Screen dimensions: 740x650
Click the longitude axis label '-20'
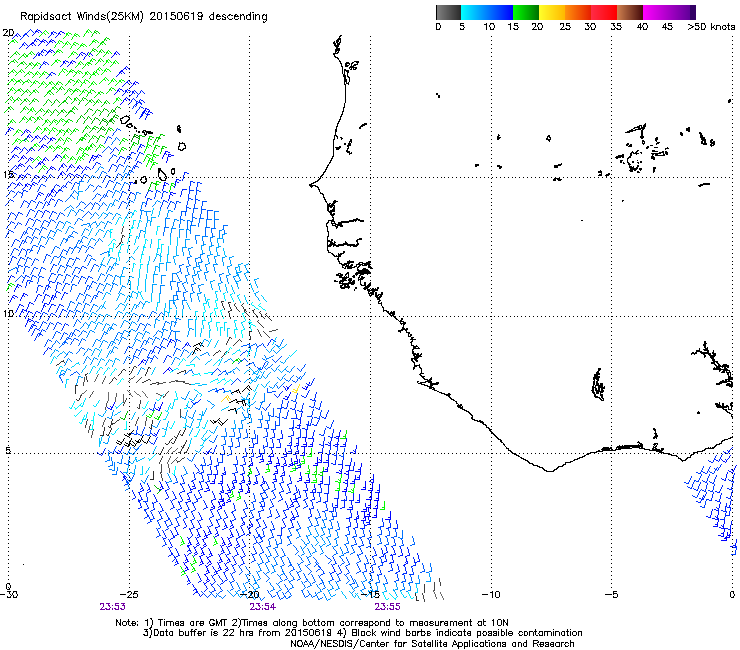pos(250,594)
